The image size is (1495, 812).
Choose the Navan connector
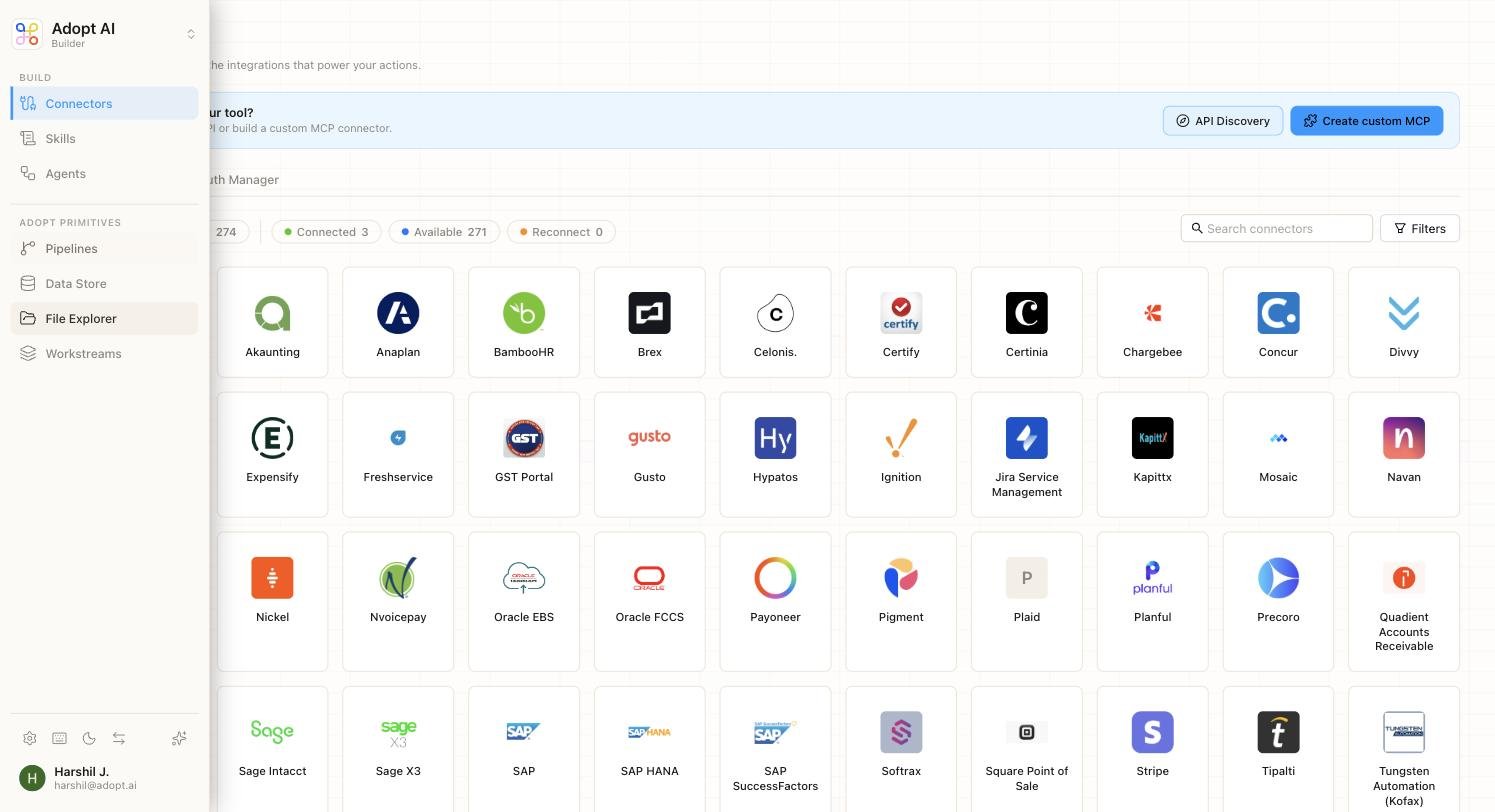[1404, 454]
